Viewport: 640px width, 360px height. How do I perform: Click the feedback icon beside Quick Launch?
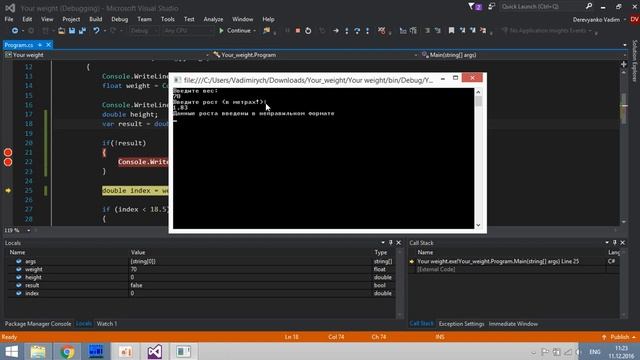point(491,7)
